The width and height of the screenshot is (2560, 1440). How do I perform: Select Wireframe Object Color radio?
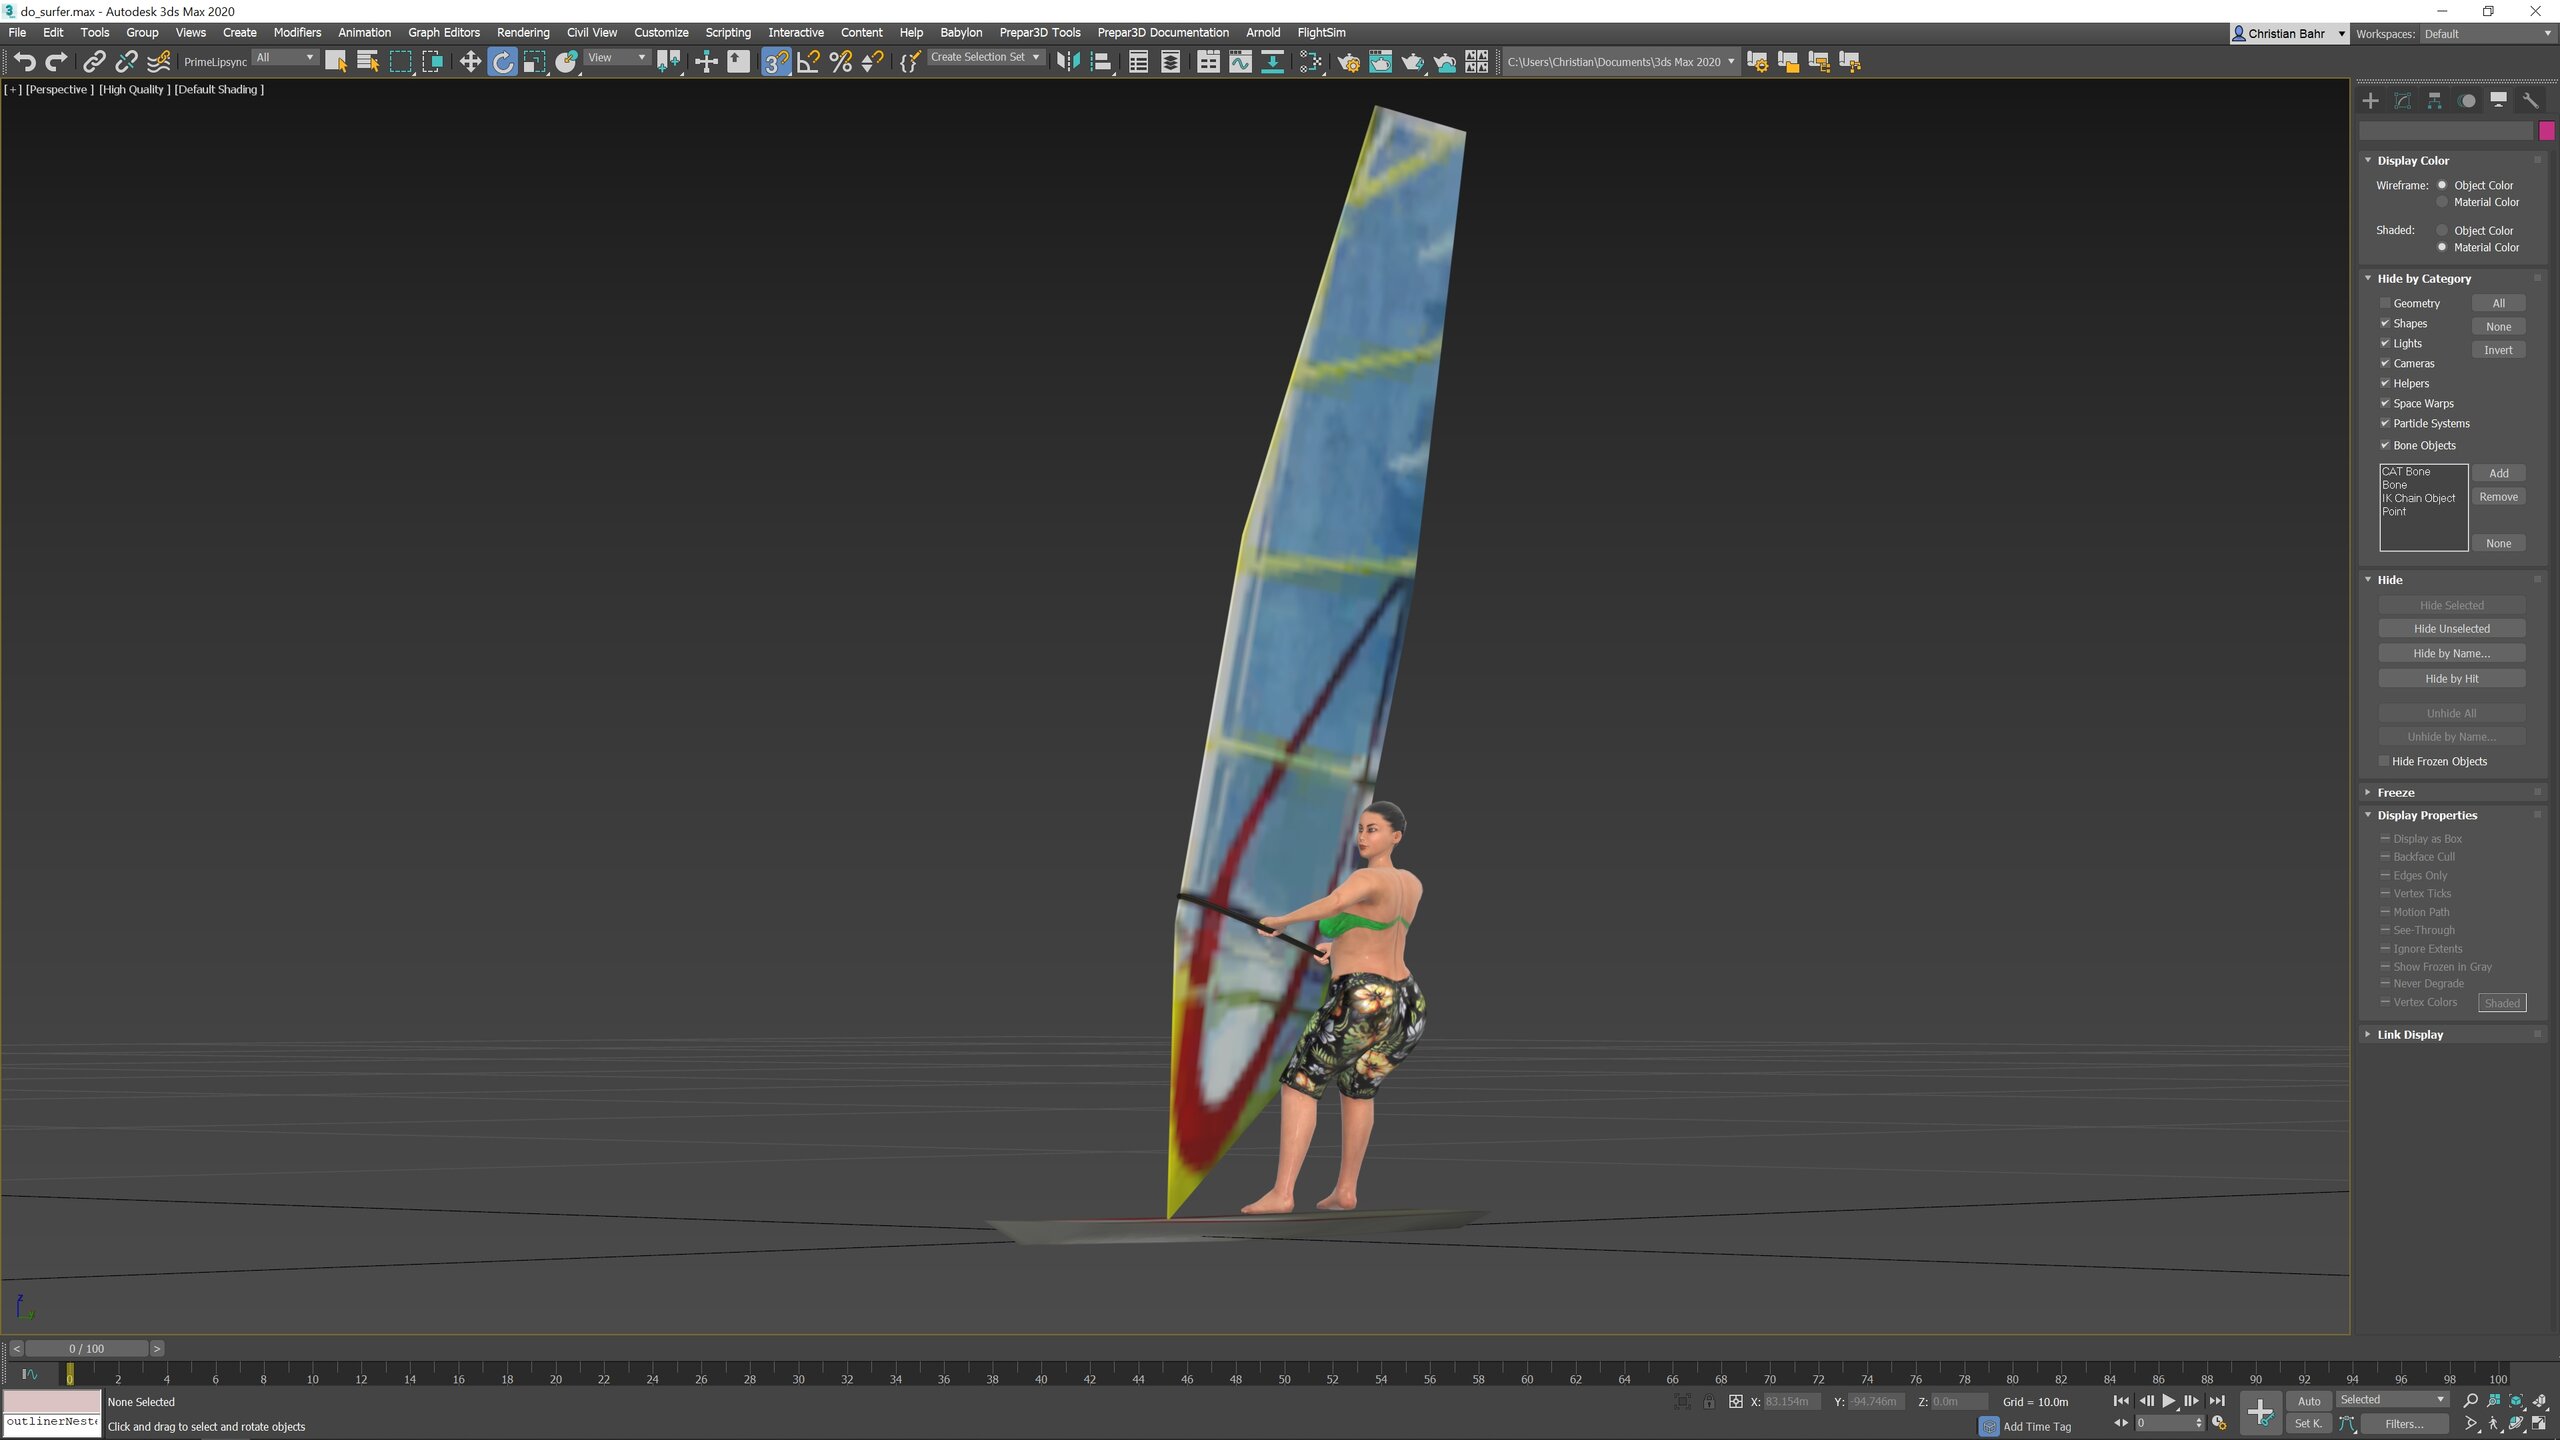[2442, 185]
